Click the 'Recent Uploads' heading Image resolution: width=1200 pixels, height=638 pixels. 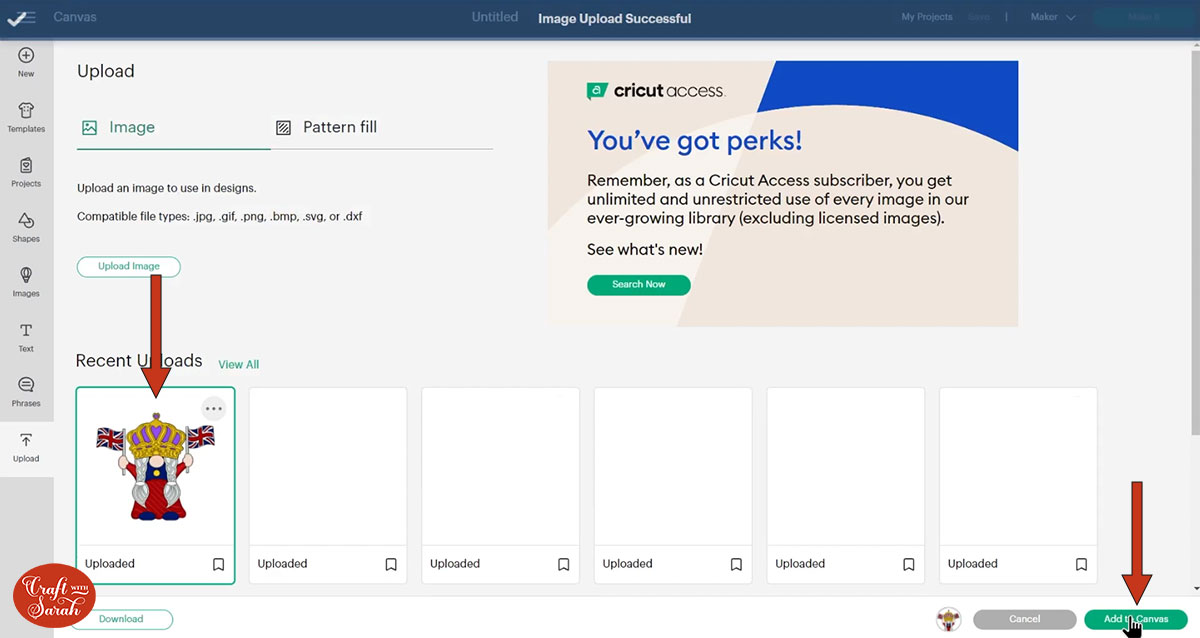[139, 361]
